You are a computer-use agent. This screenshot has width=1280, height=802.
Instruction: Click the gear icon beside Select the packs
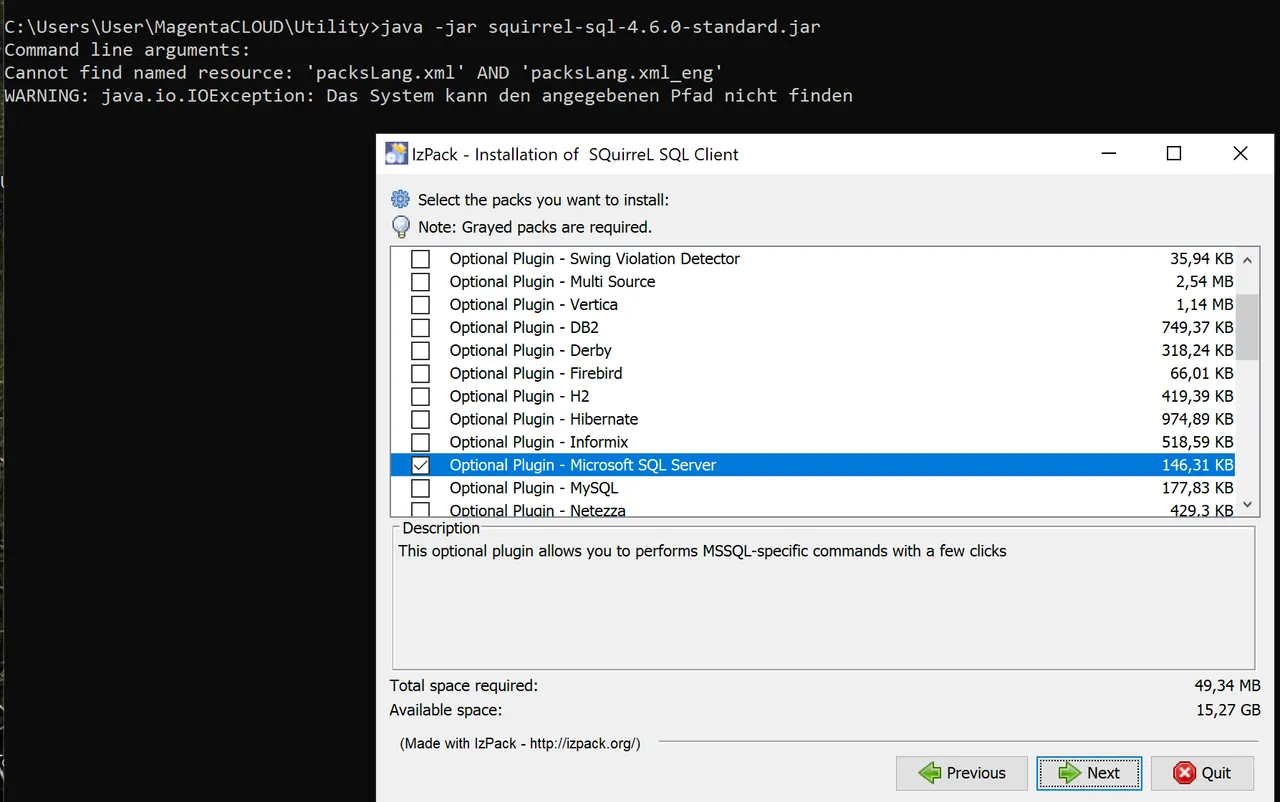(x=401, y=199)
